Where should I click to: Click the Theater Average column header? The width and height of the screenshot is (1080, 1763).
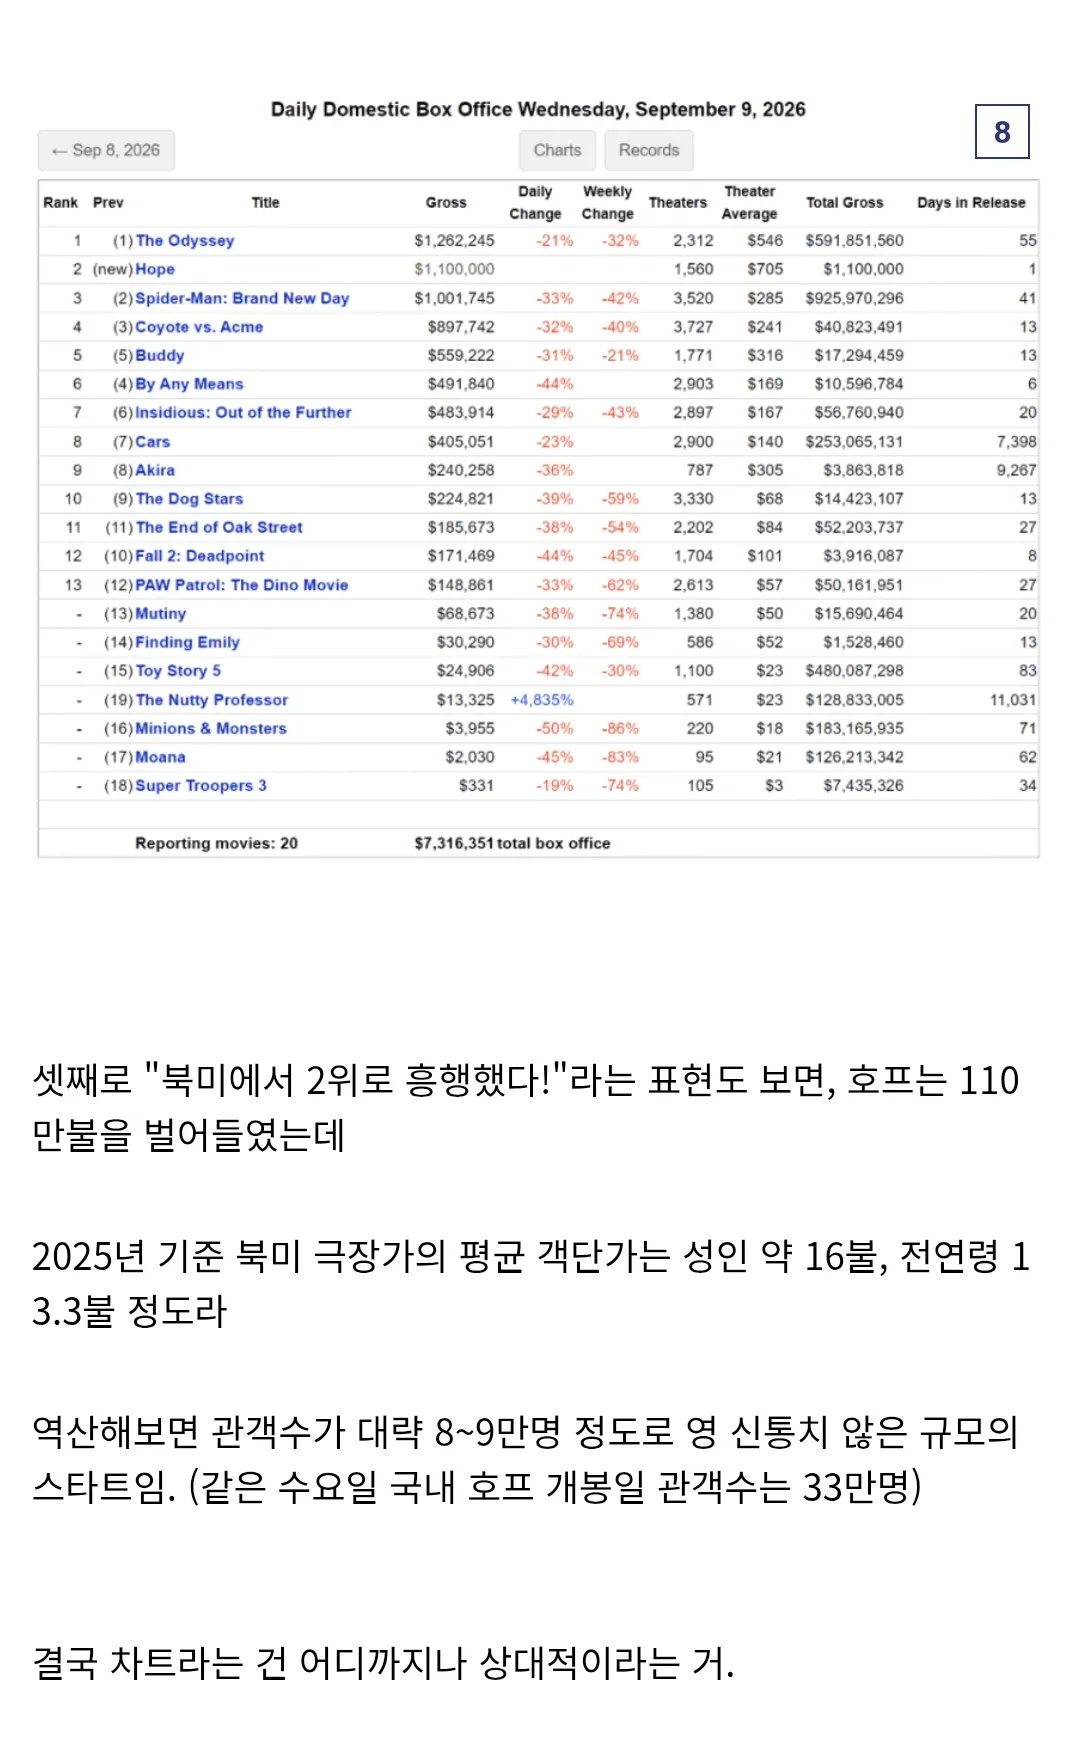749,202
